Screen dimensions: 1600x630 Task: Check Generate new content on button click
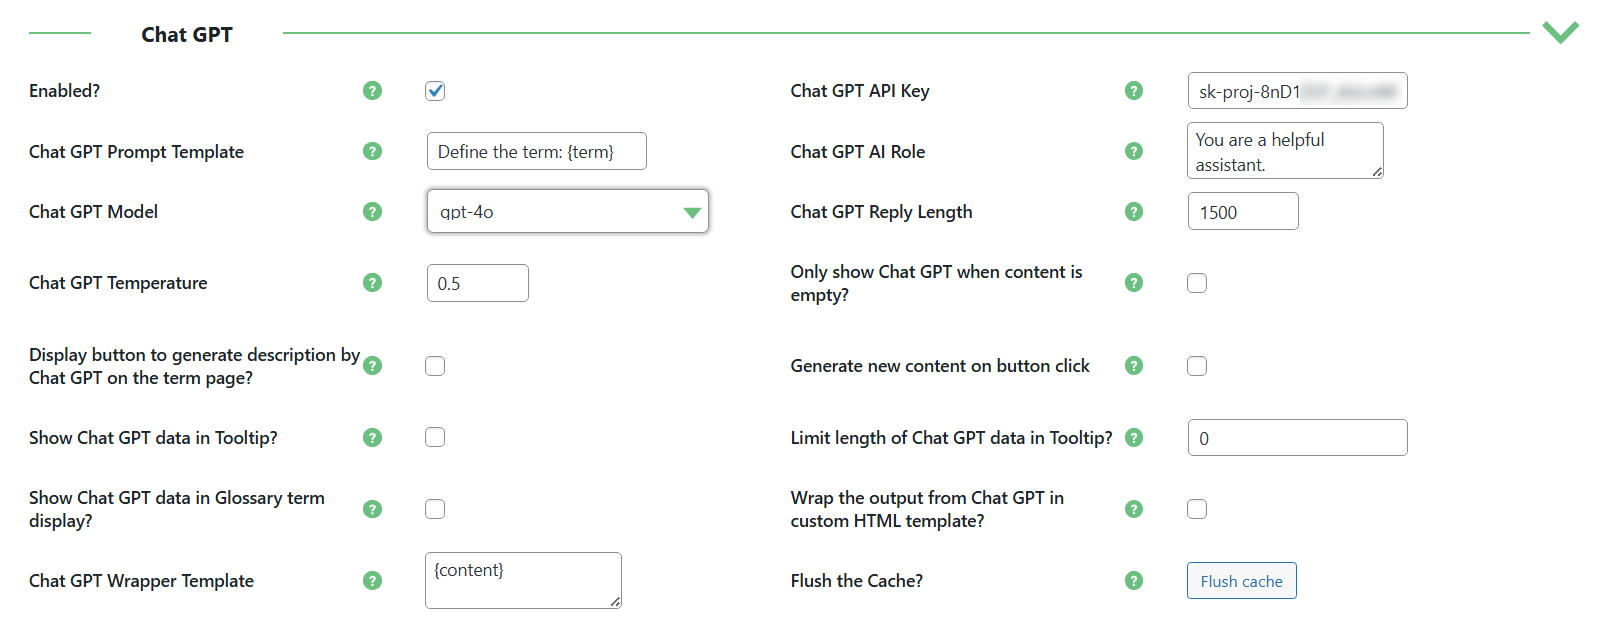(1197, 366)
